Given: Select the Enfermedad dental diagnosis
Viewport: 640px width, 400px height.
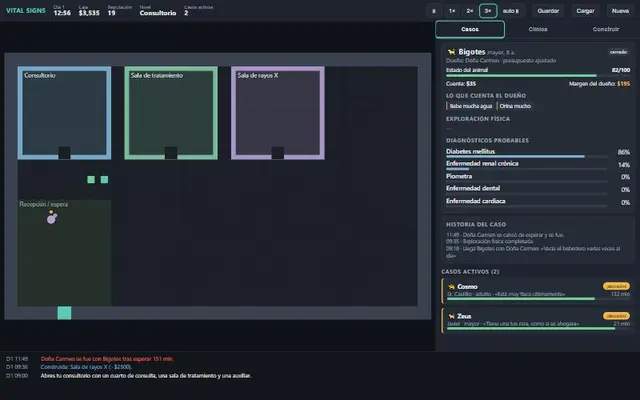Looking at the screenshot, I should 538,189.
